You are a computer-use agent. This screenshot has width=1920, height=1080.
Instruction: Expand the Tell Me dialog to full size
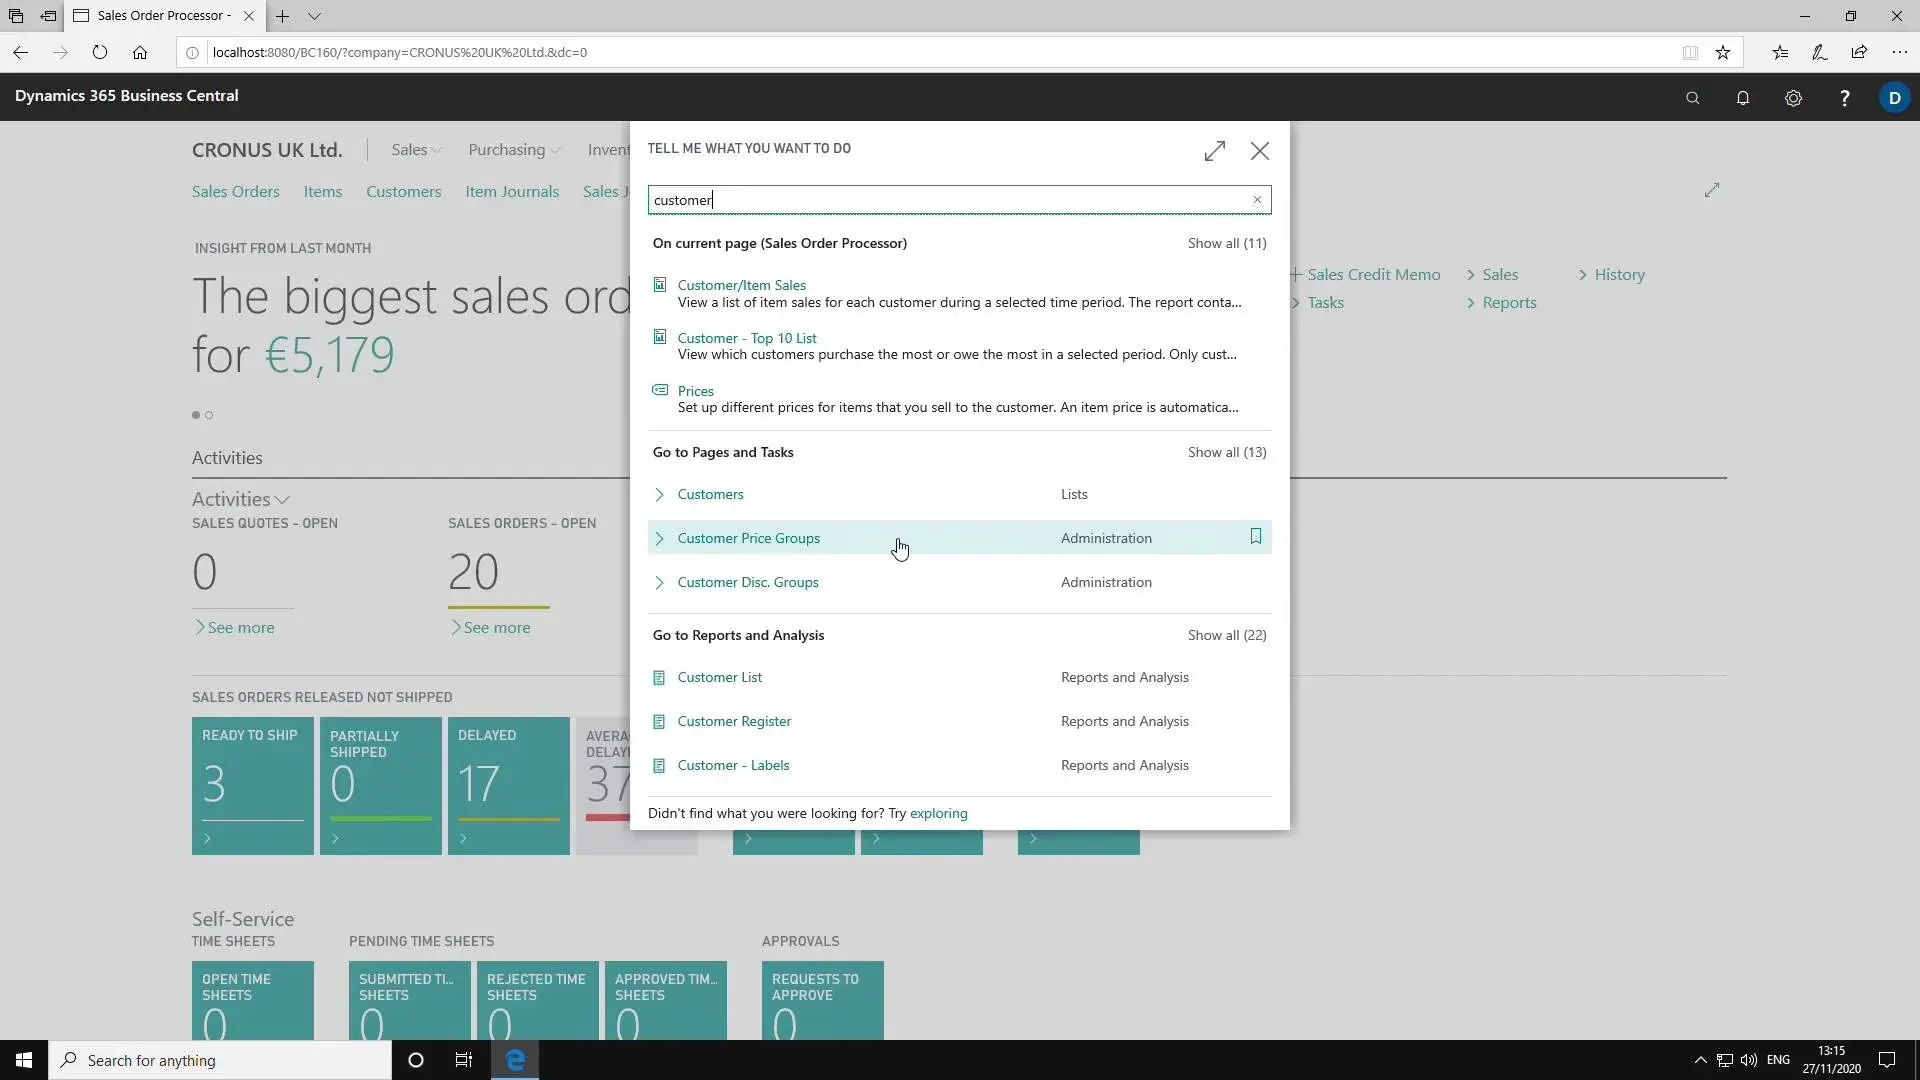(1214, 151)
